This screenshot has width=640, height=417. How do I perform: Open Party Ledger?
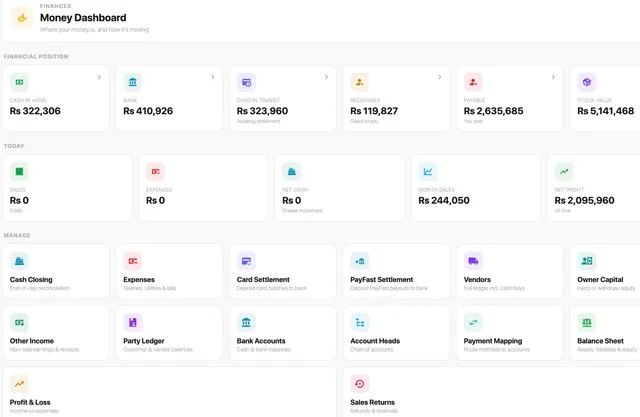coord(169,333)
